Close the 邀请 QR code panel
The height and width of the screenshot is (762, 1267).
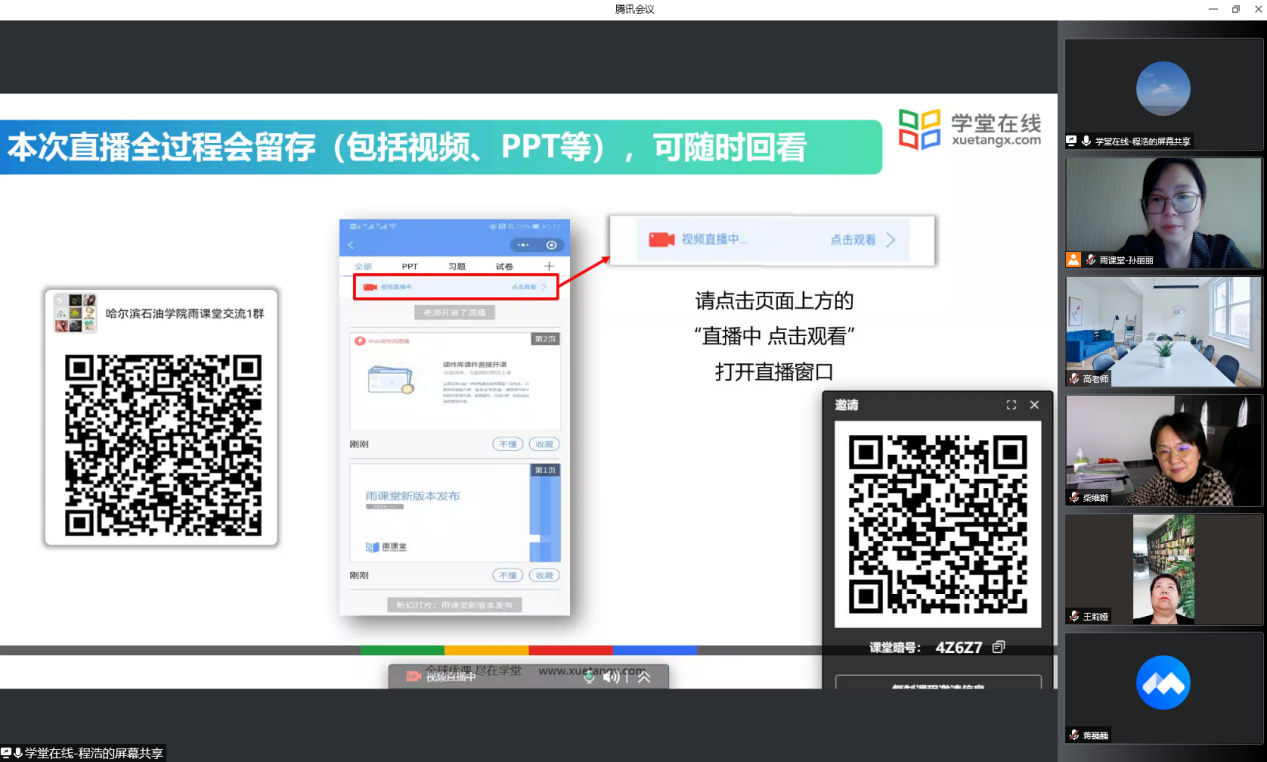pos(1034,405)
